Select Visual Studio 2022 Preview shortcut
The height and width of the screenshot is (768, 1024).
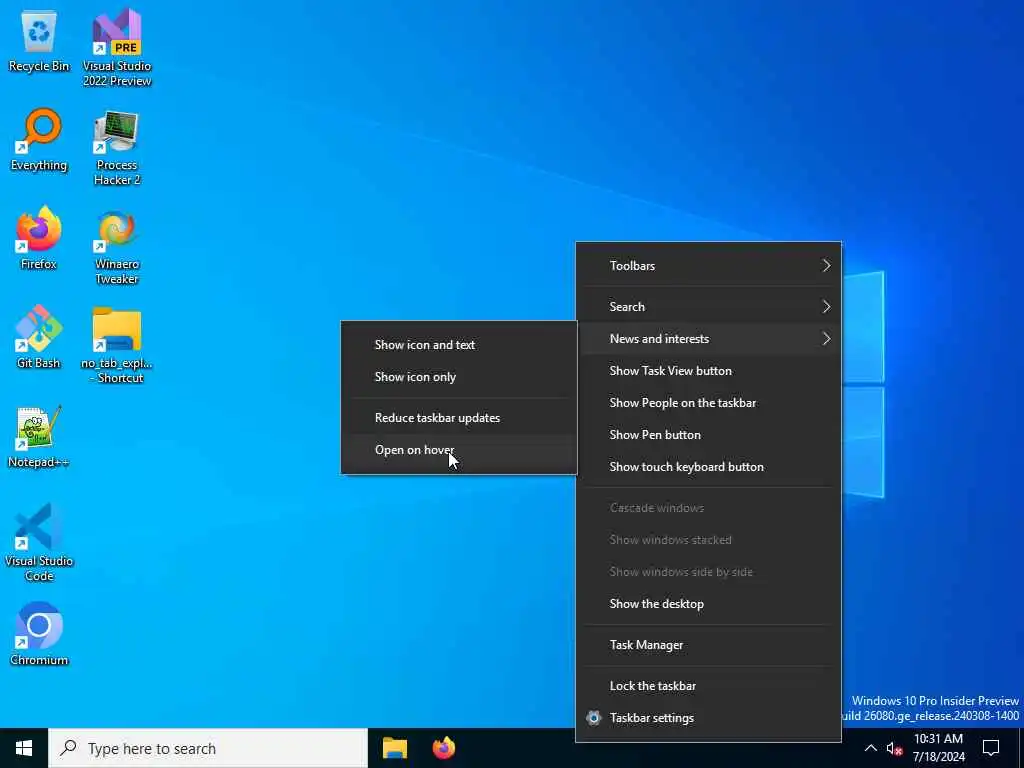click(117, 48)
